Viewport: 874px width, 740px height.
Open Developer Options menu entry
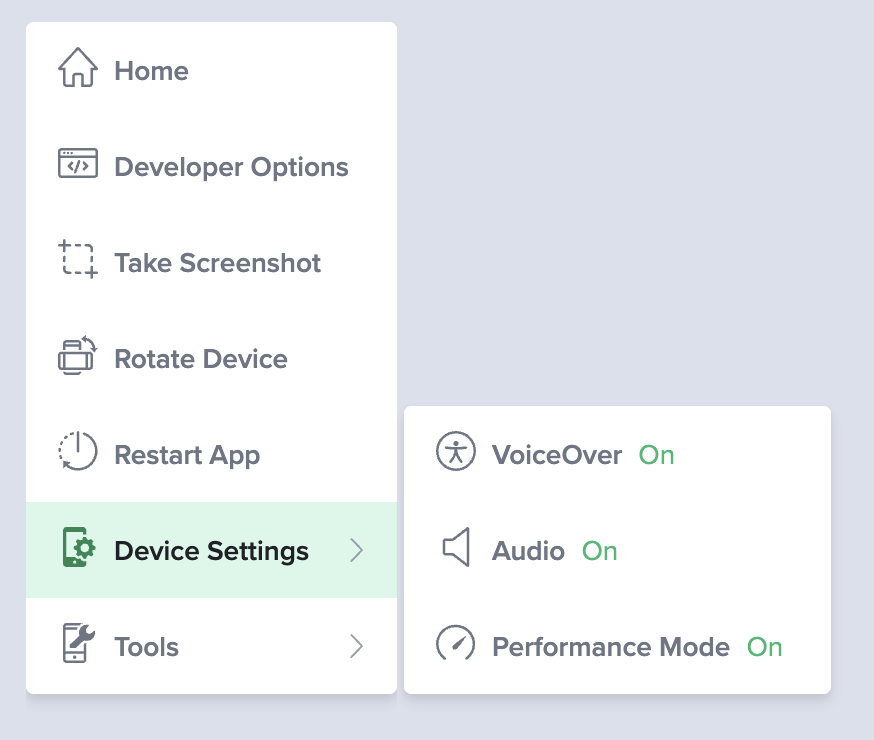pos(232,167)
